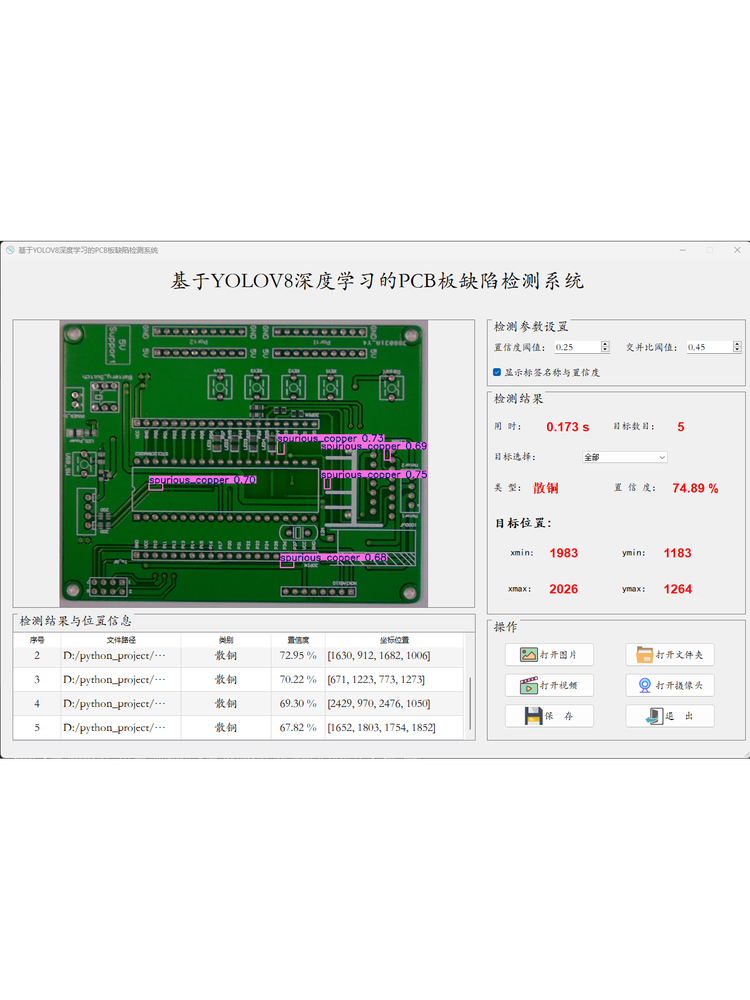Click the spurious_copper 0.70 label on image
Image resolution: width=750 pixels, height=1000 pixels.
203,480
